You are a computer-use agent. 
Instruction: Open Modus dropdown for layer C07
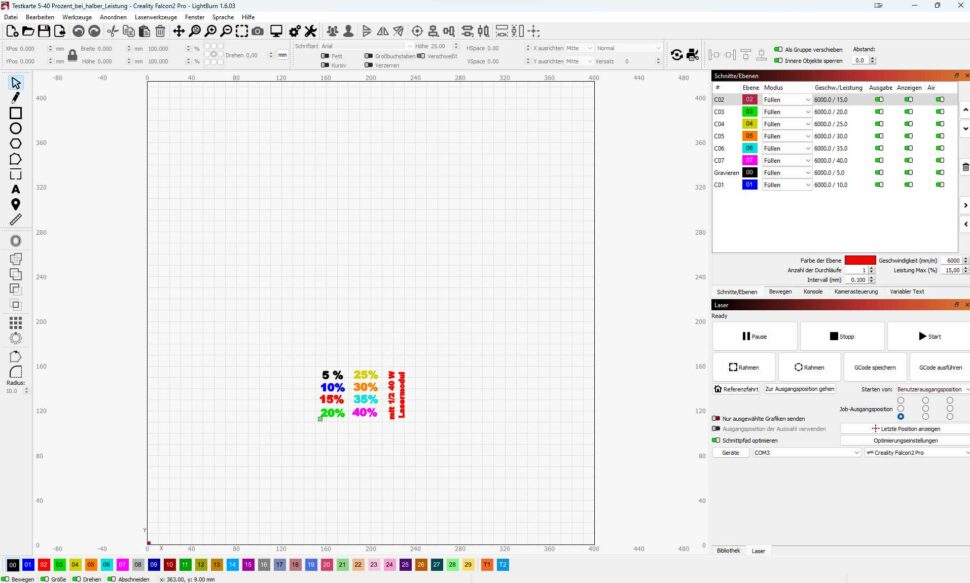[787, 160]
